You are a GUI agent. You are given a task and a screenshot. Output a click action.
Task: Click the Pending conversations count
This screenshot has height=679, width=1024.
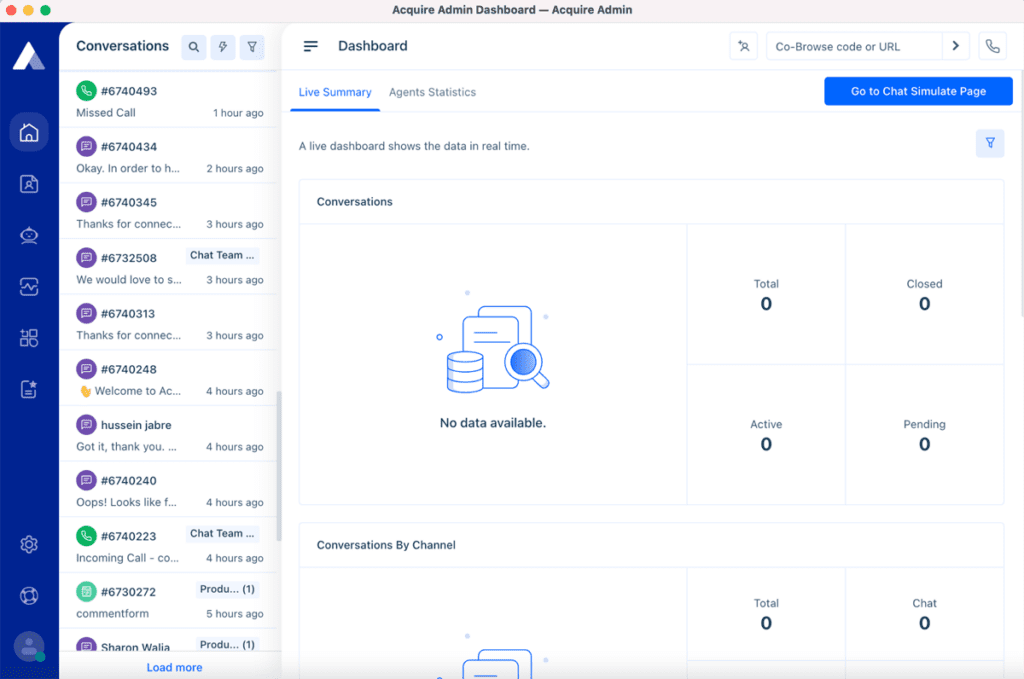[924, 444]
